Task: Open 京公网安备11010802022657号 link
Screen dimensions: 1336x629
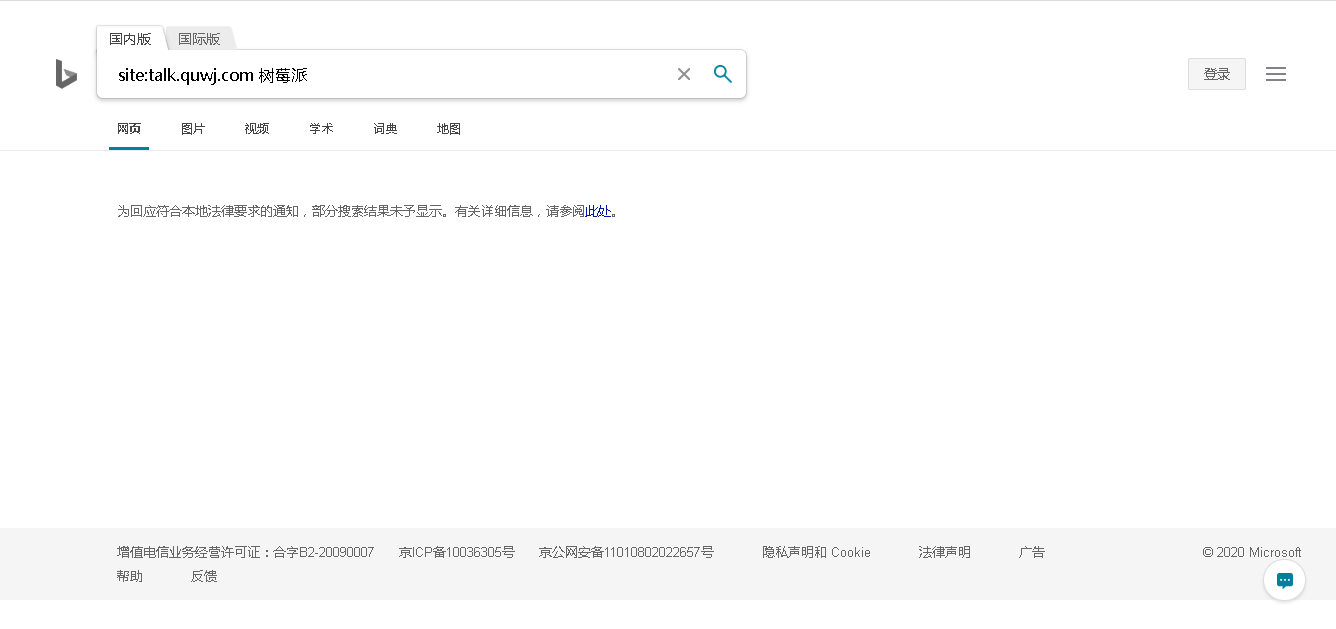Action: (x=626, y=552)
